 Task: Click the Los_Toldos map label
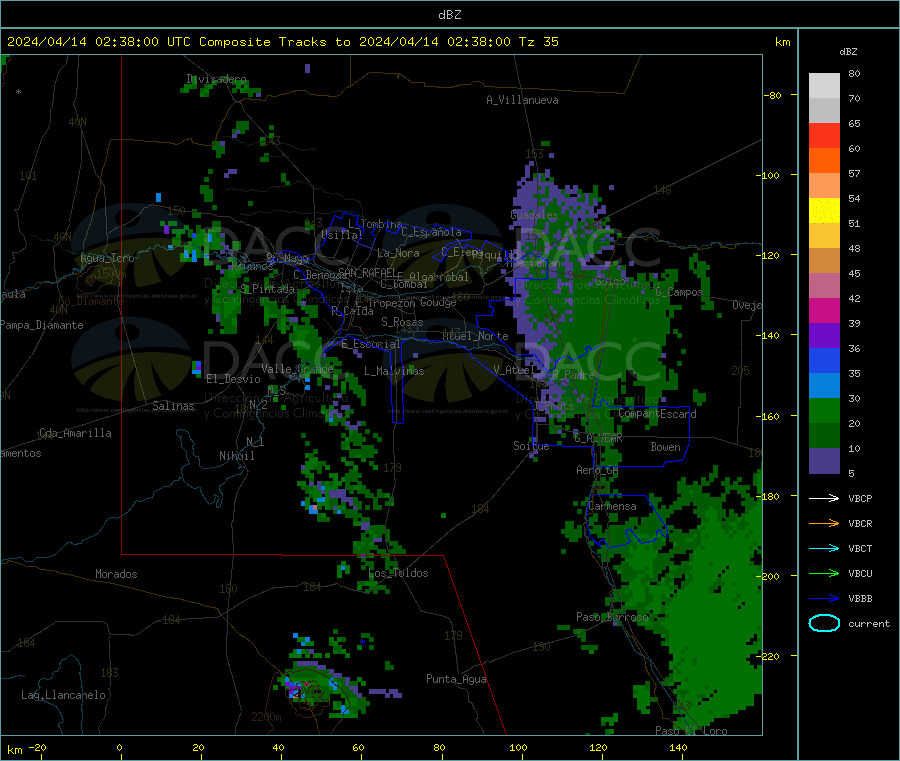point(398,573)
